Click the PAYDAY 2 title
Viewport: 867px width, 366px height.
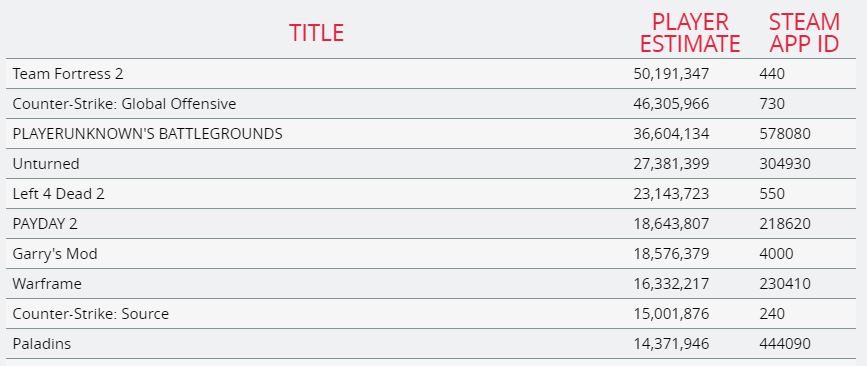point(45,223)
